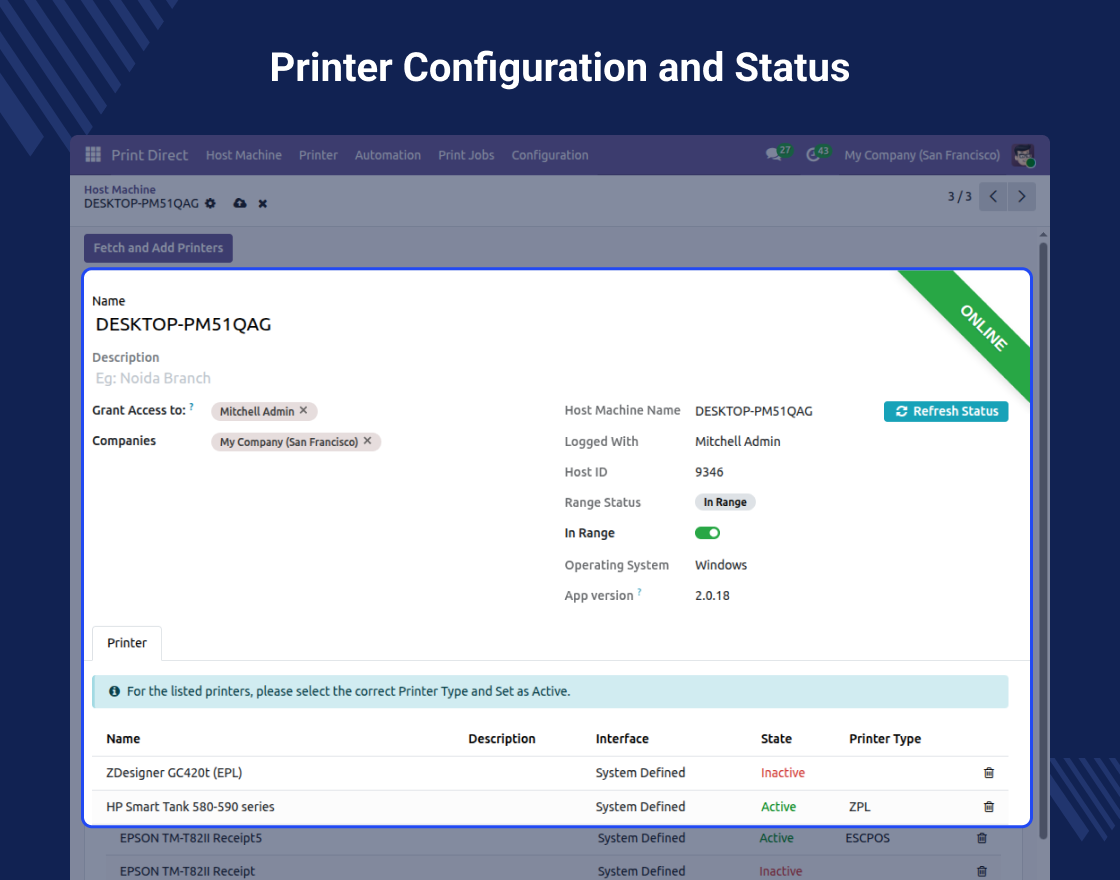Viewport: 1120px width, 880px height.
Task: Remove the My Company (San Francisco) tag
Action: click(367, 441)
